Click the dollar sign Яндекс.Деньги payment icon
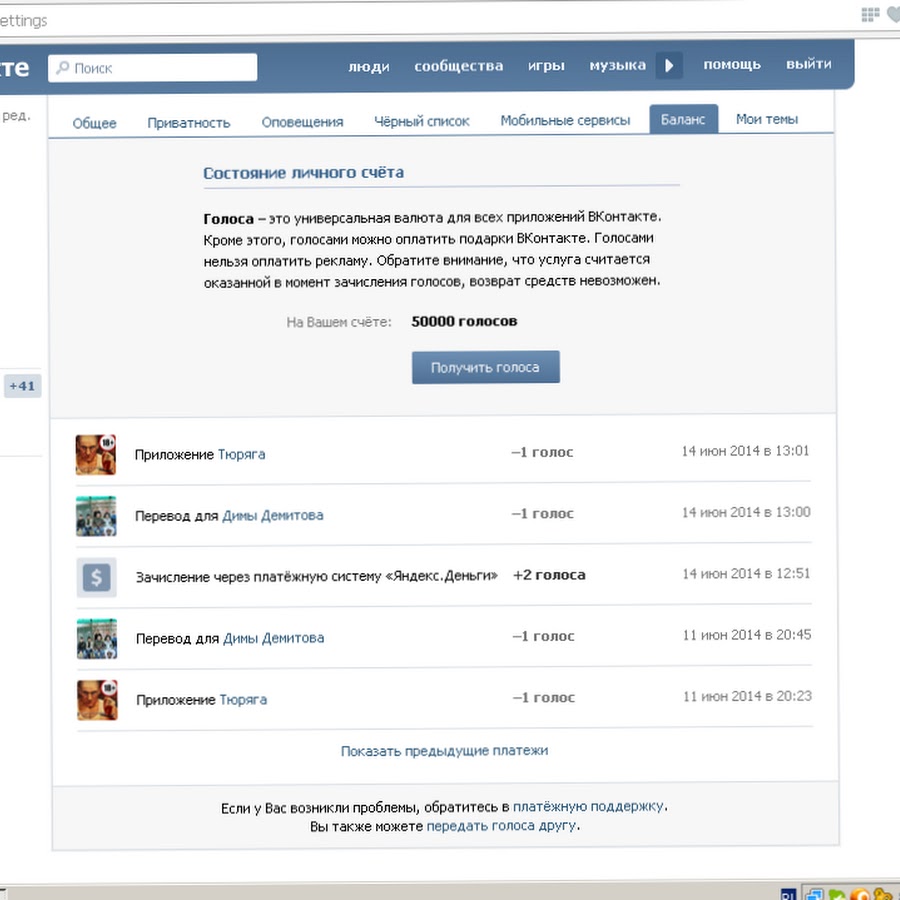 [97, 577]
